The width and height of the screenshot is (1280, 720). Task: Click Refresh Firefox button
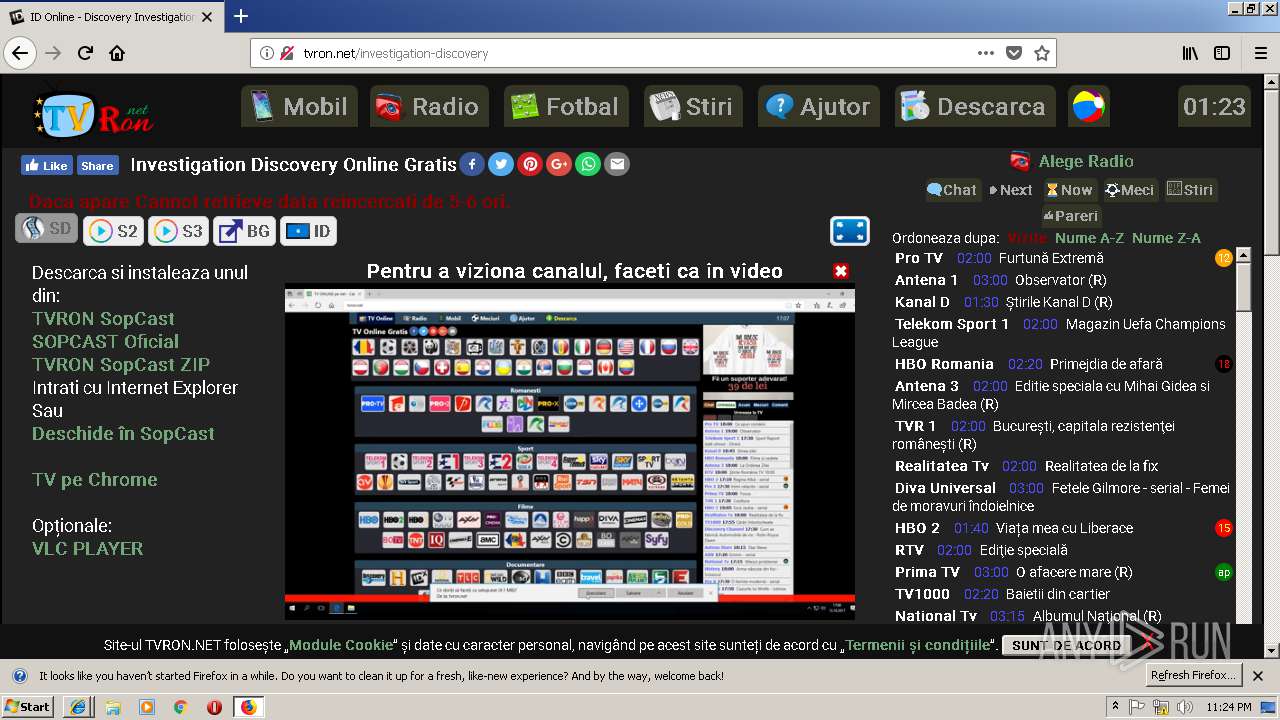[1193, 675]
